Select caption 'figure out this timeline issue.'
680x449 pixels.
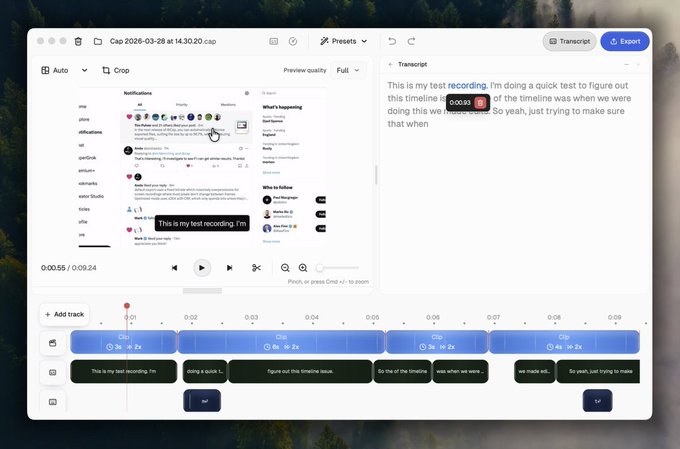pos(300,371)
